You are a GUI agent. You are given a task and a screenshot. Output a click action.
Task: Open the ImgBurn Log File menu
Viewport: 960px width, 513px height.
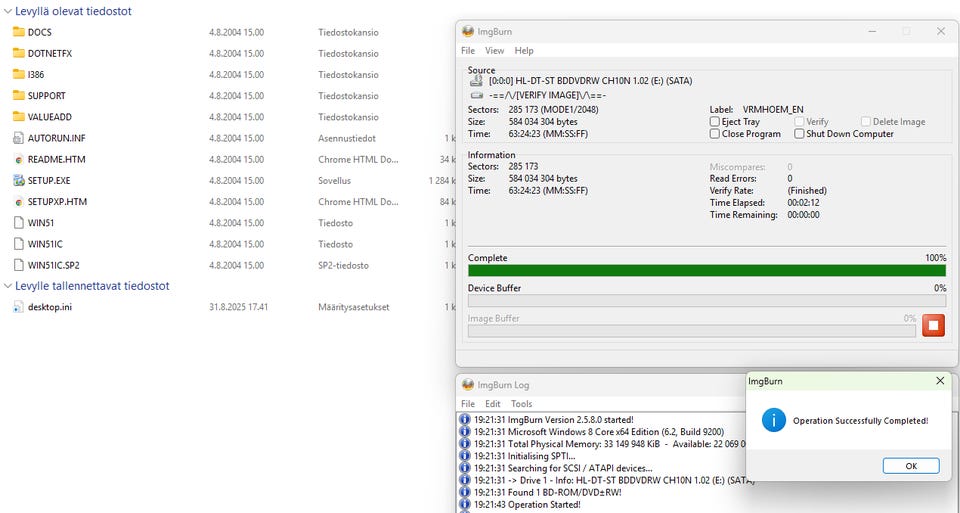(x=468, y=403)
